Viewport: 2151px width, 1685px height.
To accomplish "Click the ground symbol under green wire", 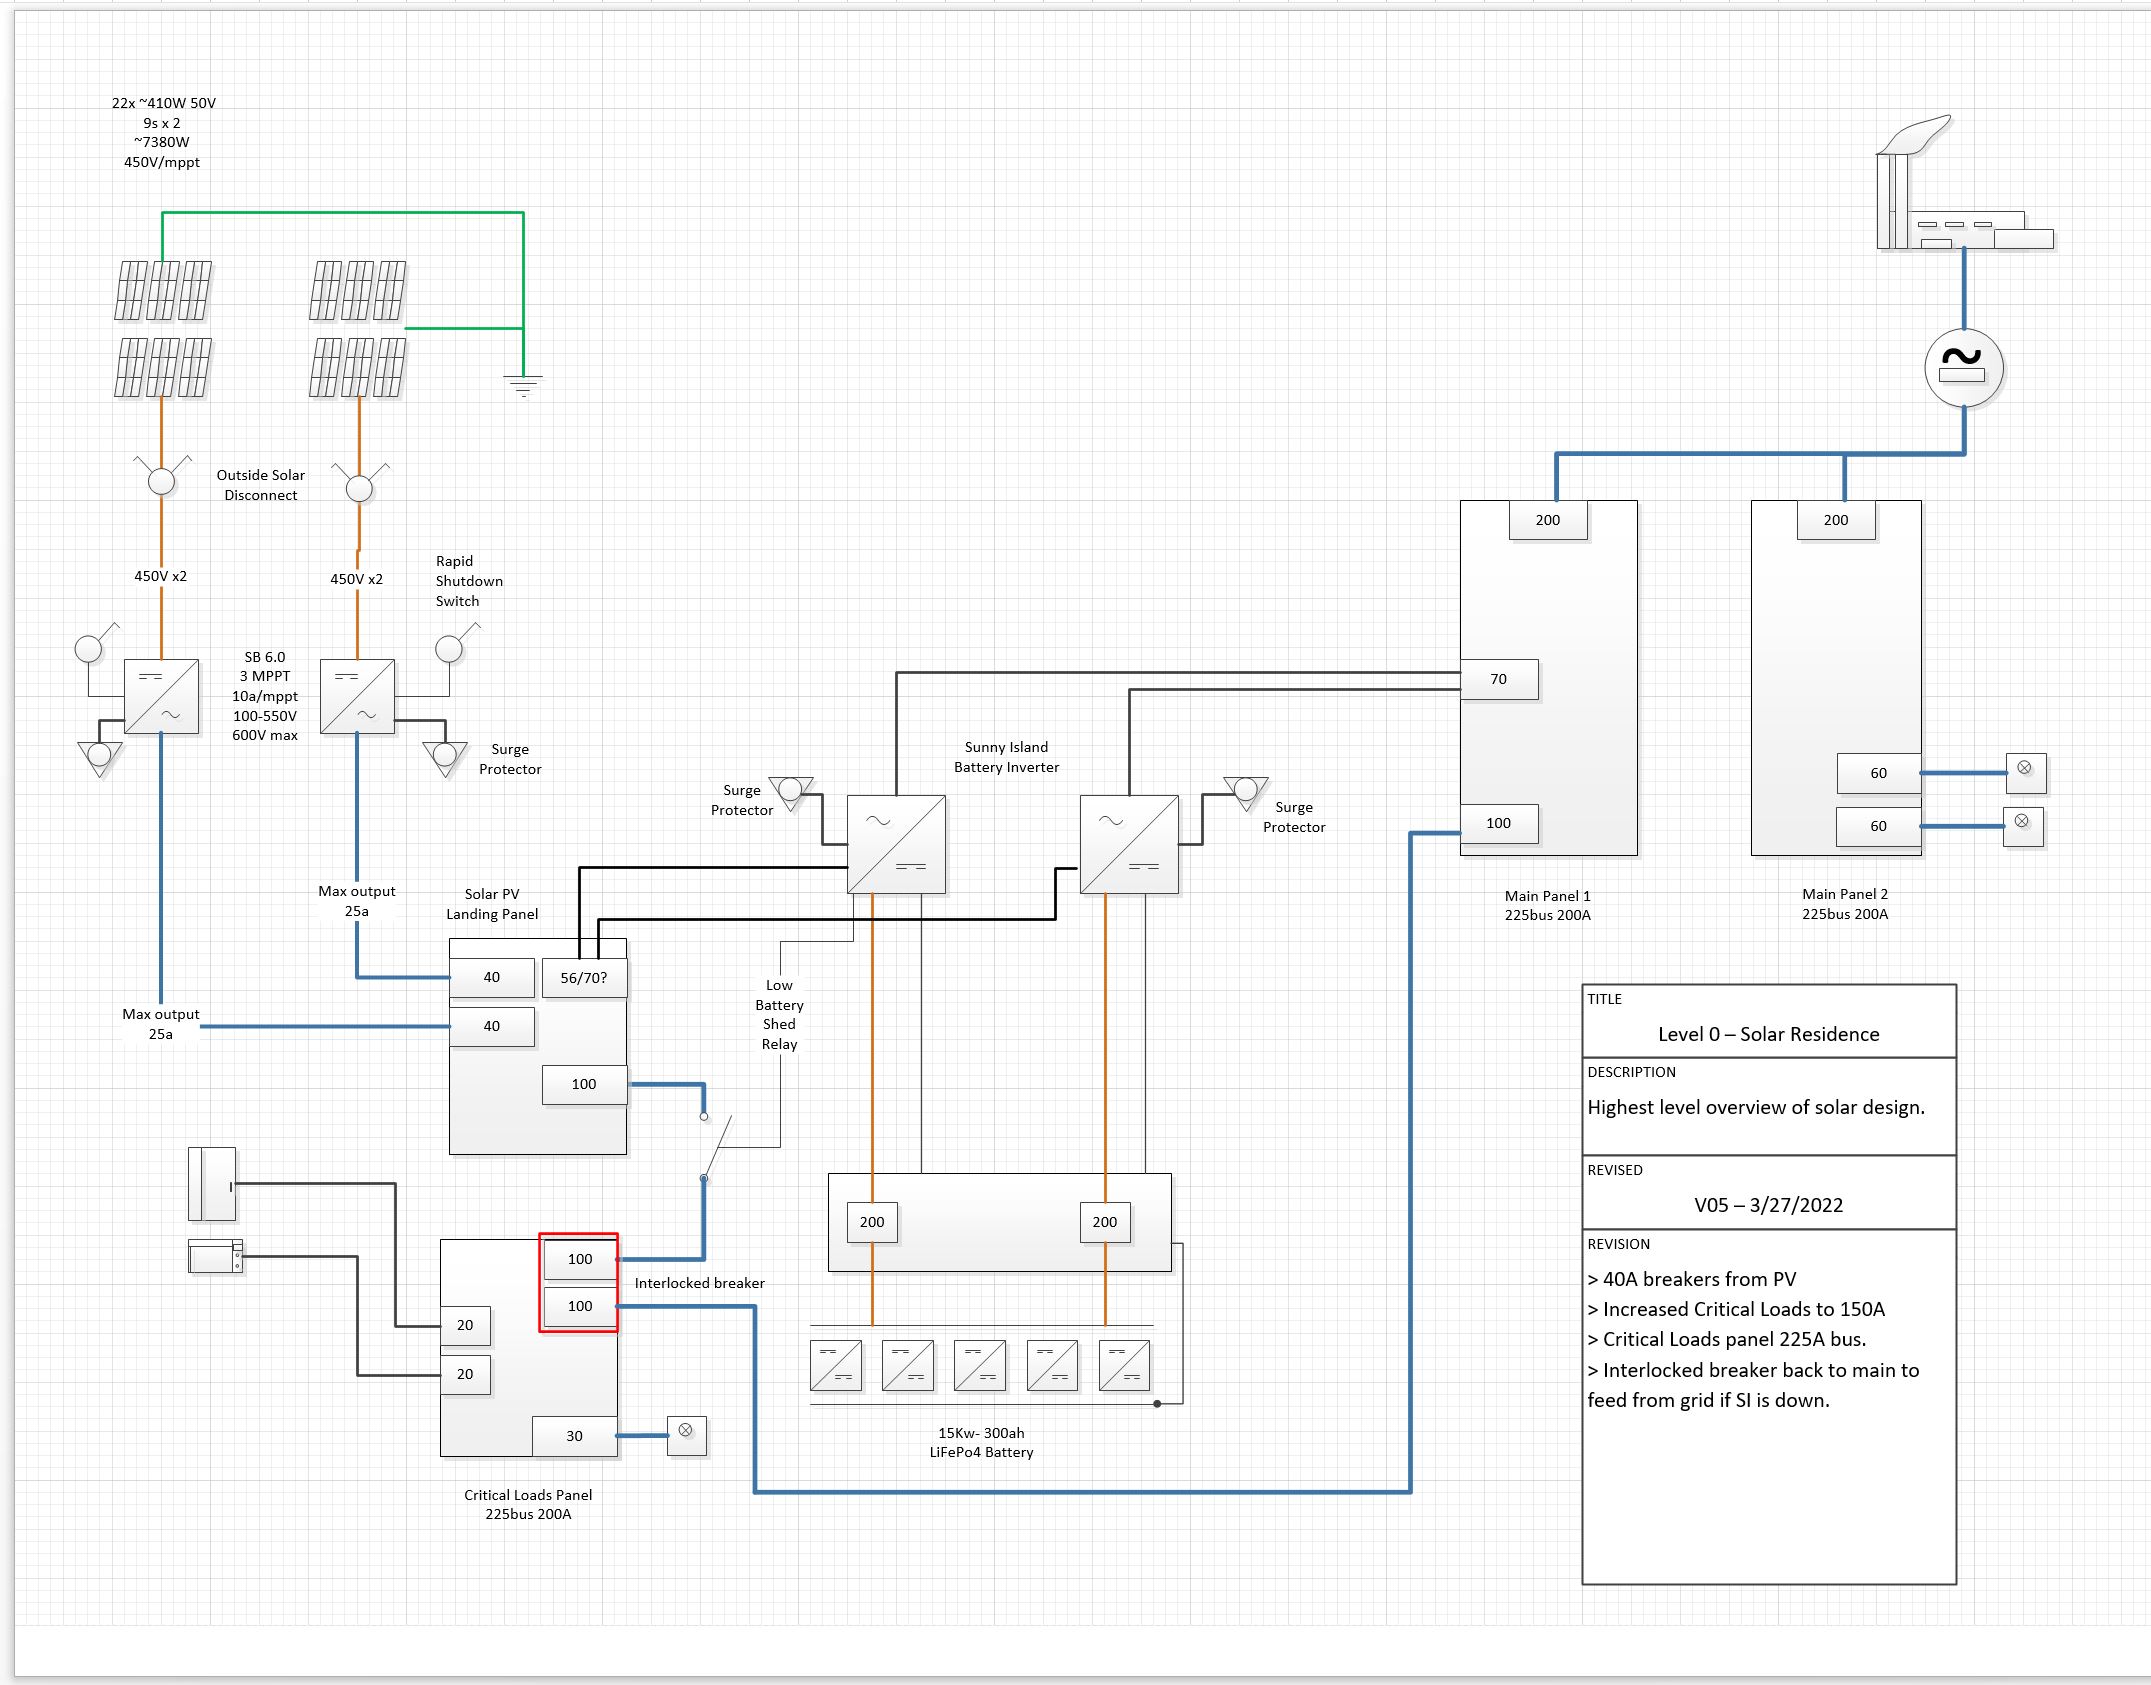I will coord(523,386).
